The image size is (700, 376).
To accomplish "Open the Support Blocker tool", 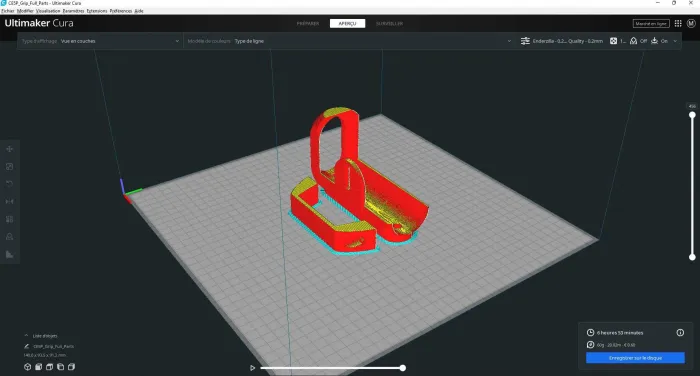I will pyautogui.click(x=9, y=237).
